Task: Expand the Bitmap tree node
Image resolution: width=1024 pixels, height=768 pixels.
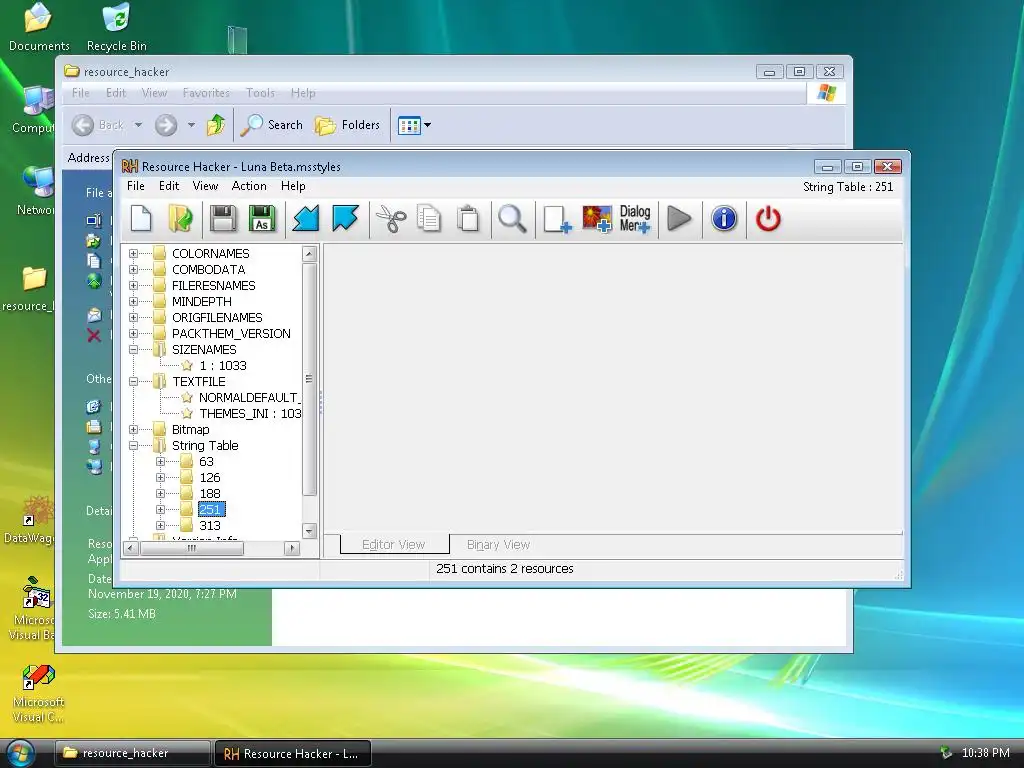Action: point(133,429)
